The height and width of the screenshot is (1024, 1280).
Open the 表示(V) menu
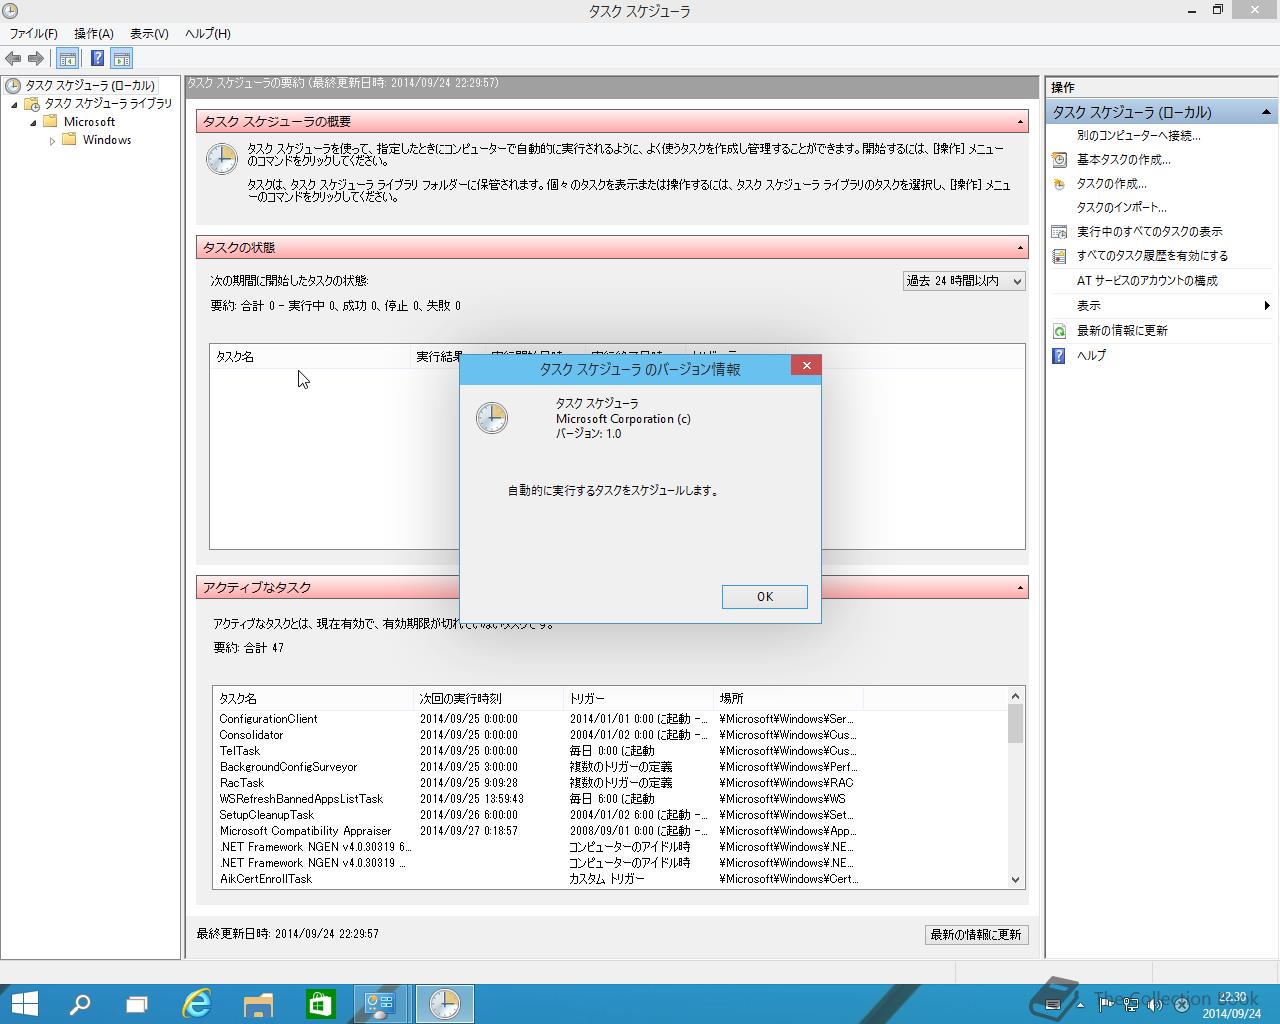tap(149, 33)
